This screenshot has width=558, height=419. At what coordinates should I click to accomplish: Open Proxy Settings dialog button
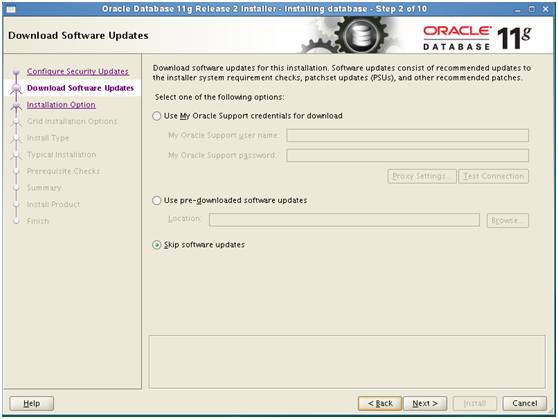tap(422, 177)
